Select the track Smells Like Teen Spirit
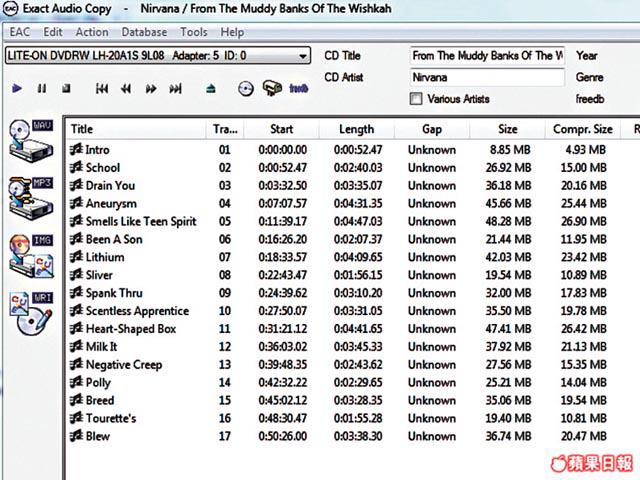Viewport: 640px width, 480px height. point(141,221)
